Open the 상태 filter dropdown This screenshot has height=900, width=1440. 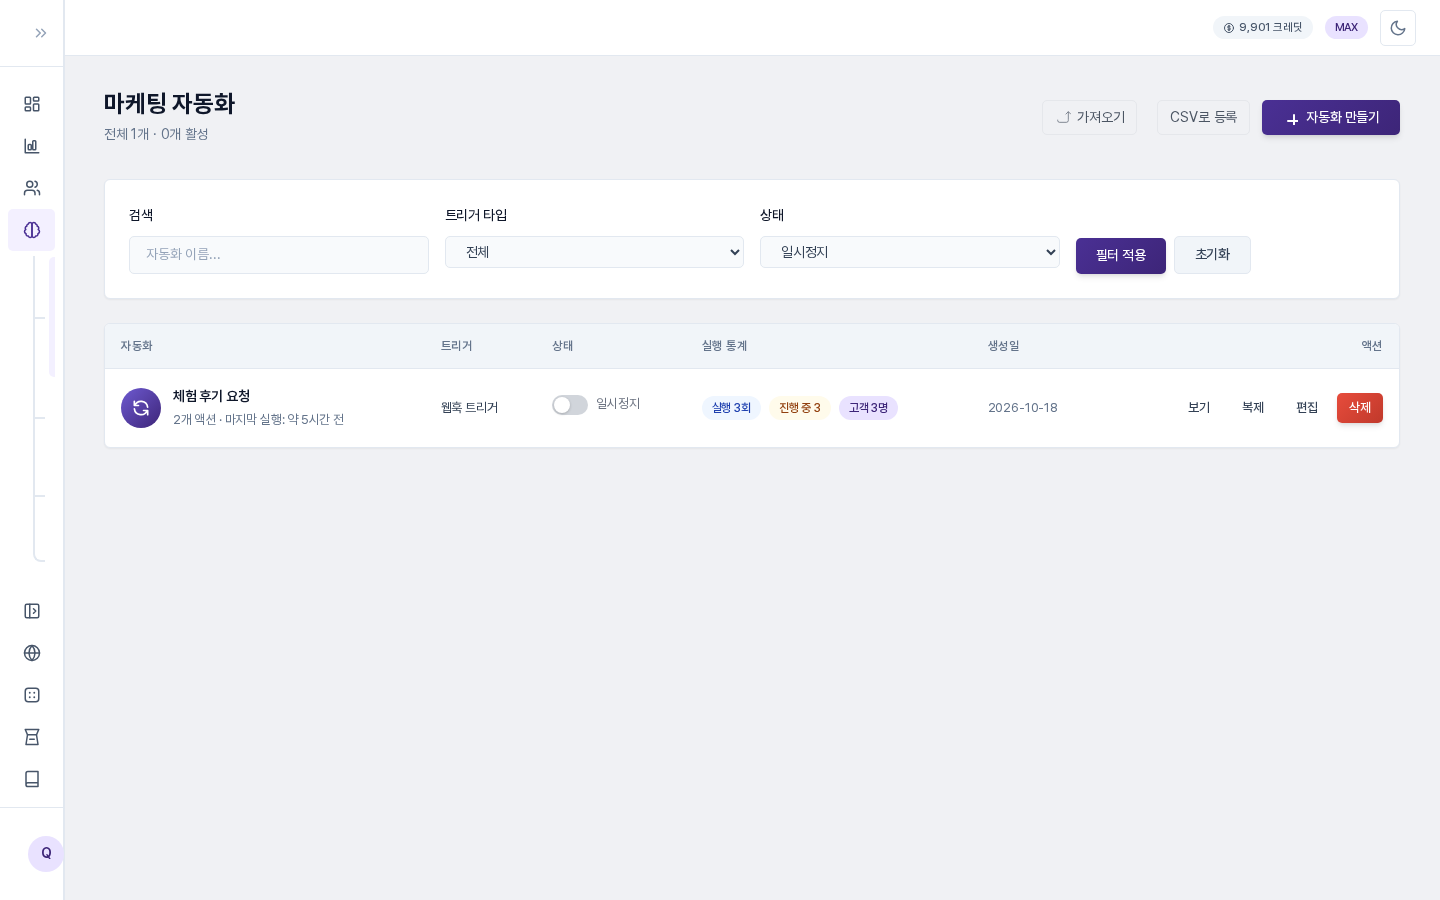pos(910,252)
